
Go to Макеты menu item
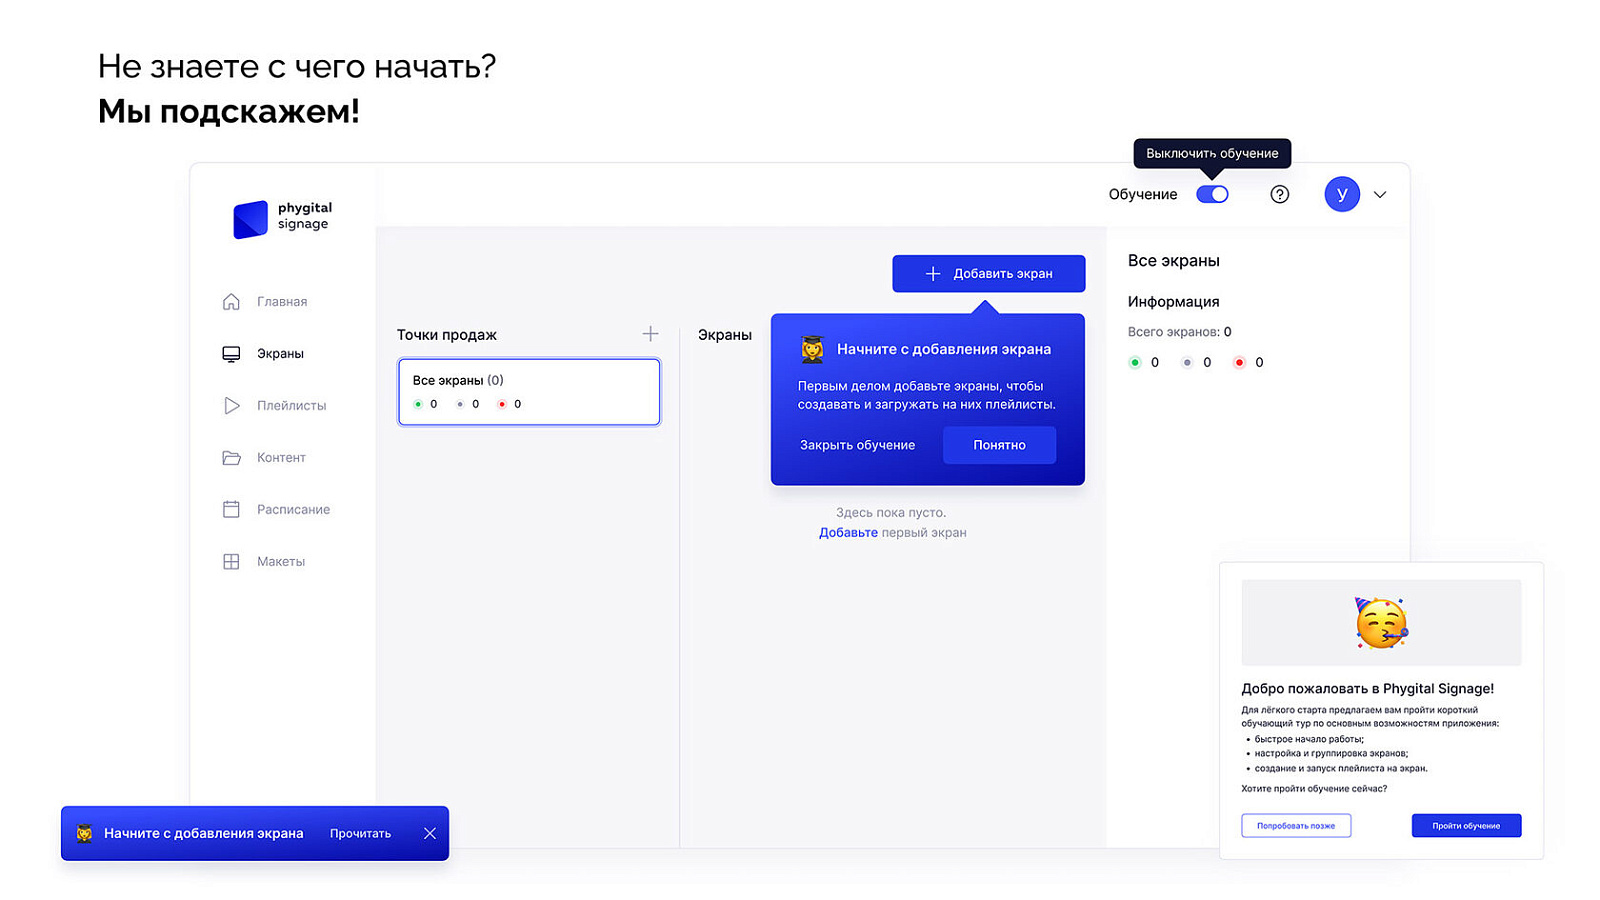click(x=281, y=561)
